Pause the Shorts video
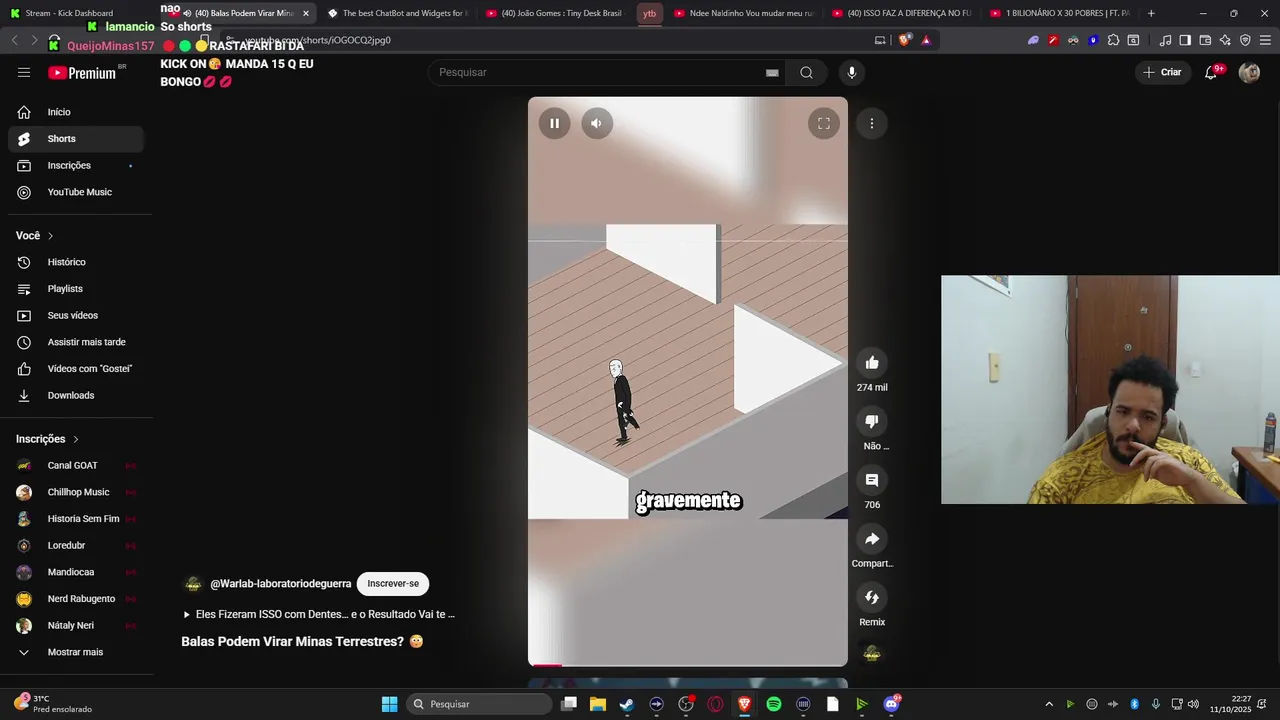The height and width of the screenshot is (720, 1280). click(x=554, y=123)
